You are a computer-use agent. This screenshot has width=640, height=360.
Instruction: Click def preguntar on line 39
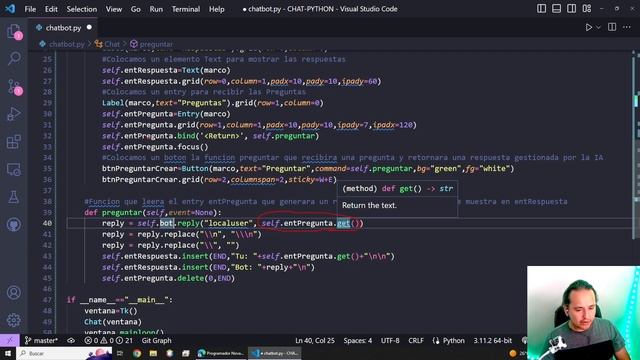click(113, 212)
